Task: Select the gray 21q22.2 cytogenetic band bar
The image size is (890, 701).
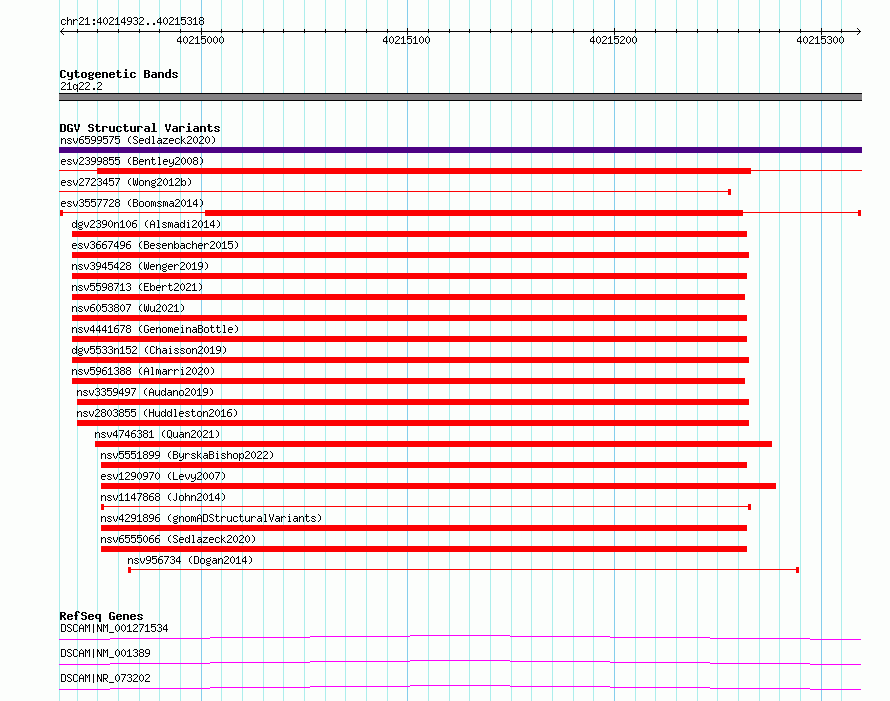Action: point(460,97)
